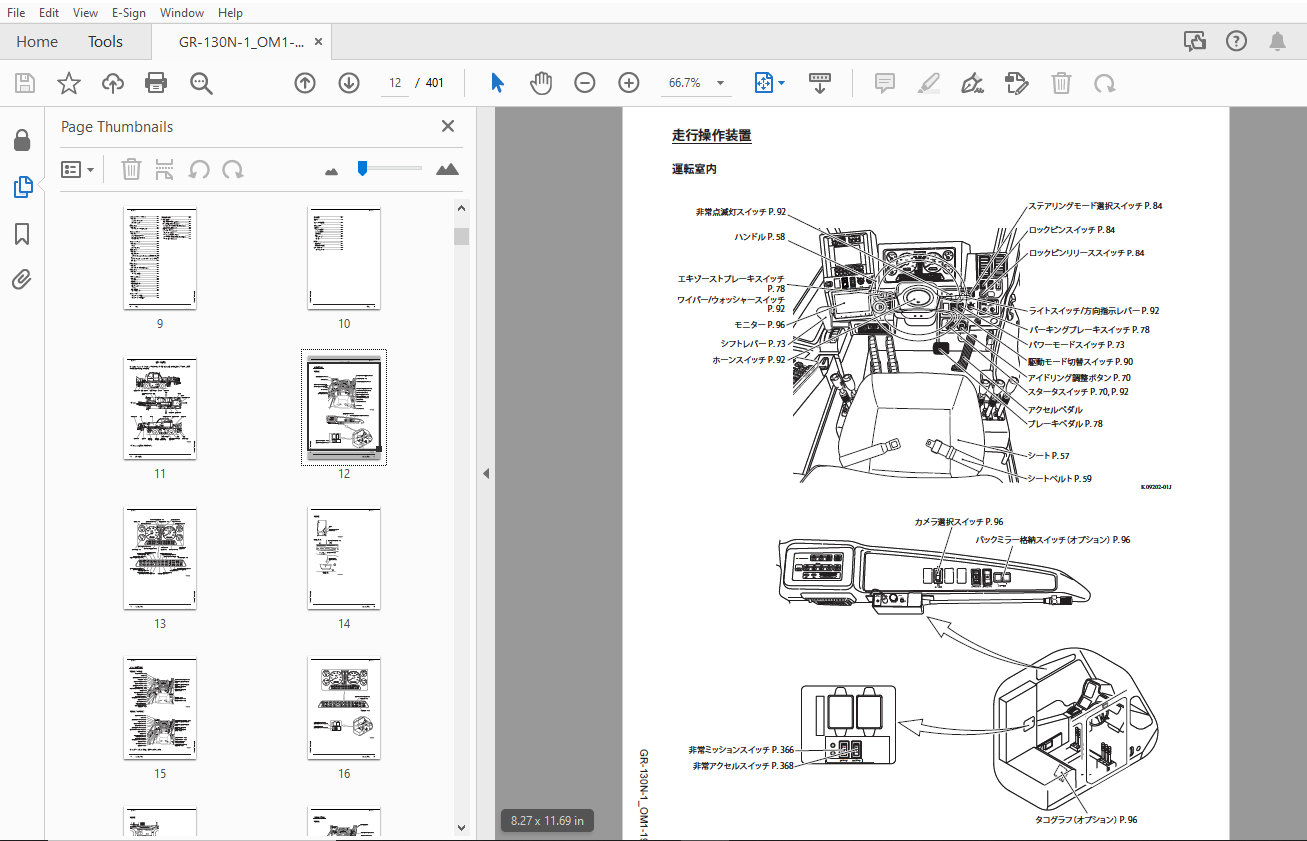Image resolution: width=1307 pixels, height=841 pixels.
Task: Add a sticky note comment
Action: (885, 83)
